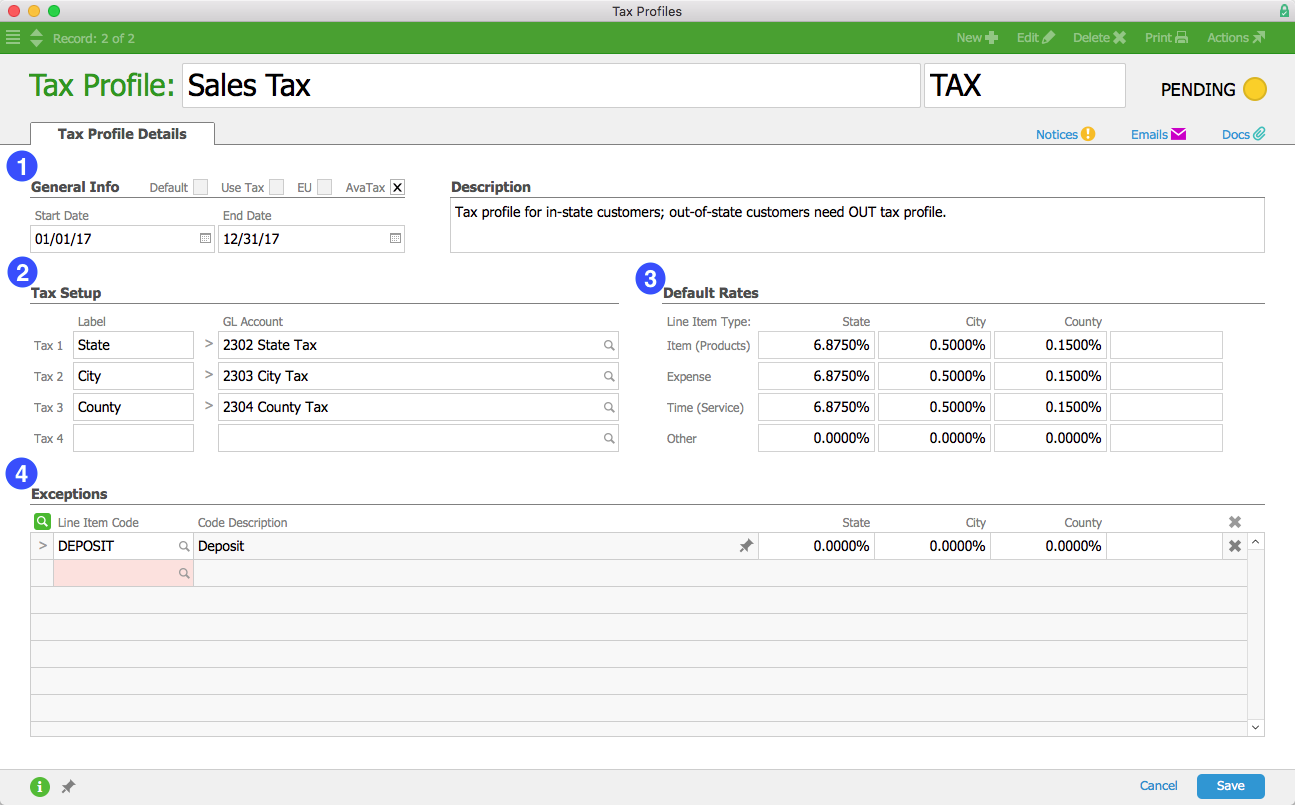Click the X above the Exceptions delete column
1295x805 pixels.
(1235, 522)
